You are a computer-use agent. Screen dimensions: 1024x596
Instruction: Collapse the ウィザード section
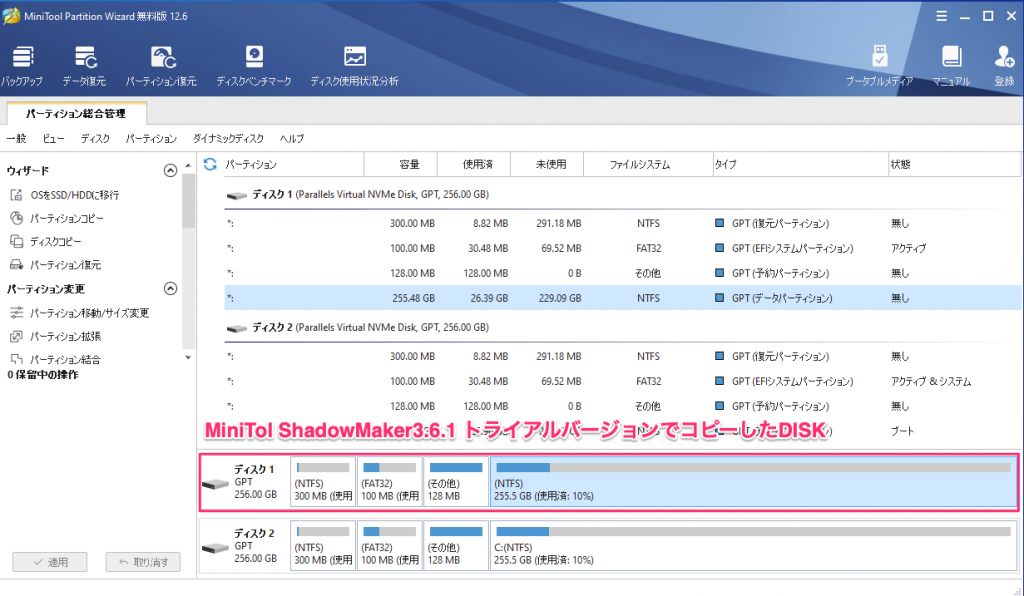coord(170,171)
